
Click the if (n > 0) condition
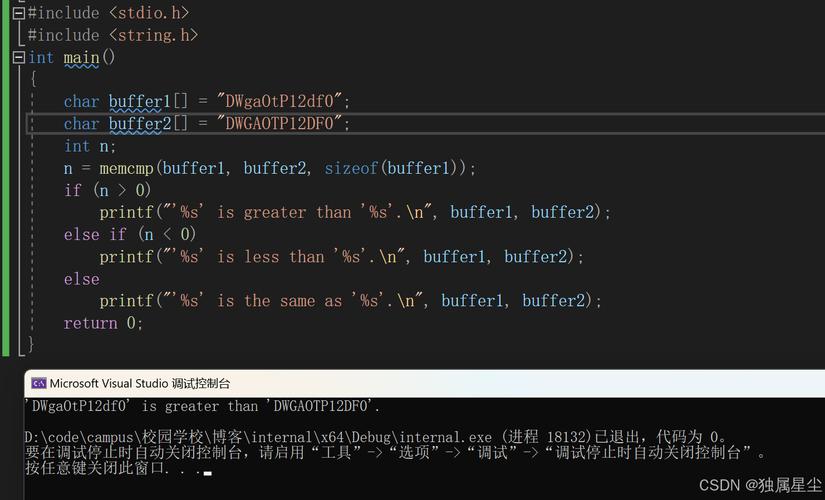[107, 190]
